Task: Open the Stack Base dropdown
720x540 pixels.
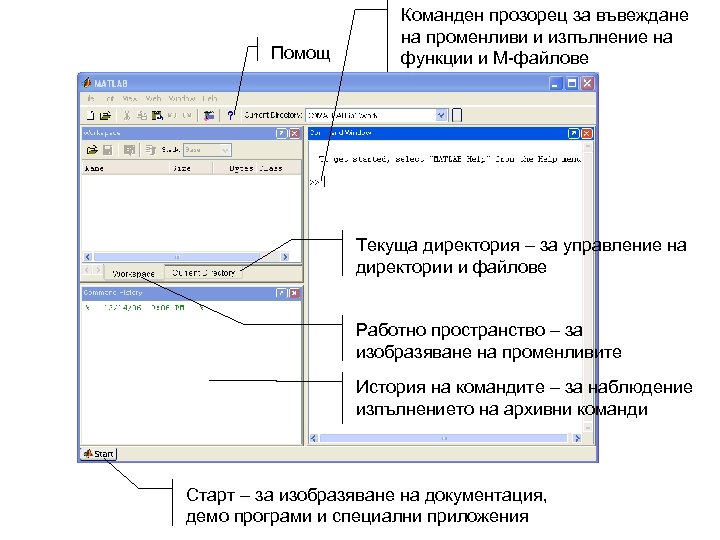Action: click(225, 150)
